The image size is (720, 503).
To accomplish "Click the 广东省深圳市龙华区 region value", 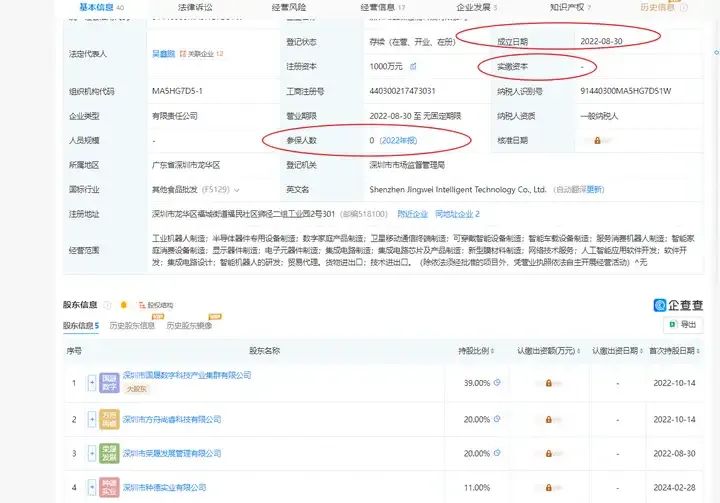I will pyautogui.click(x=186, y=165).
